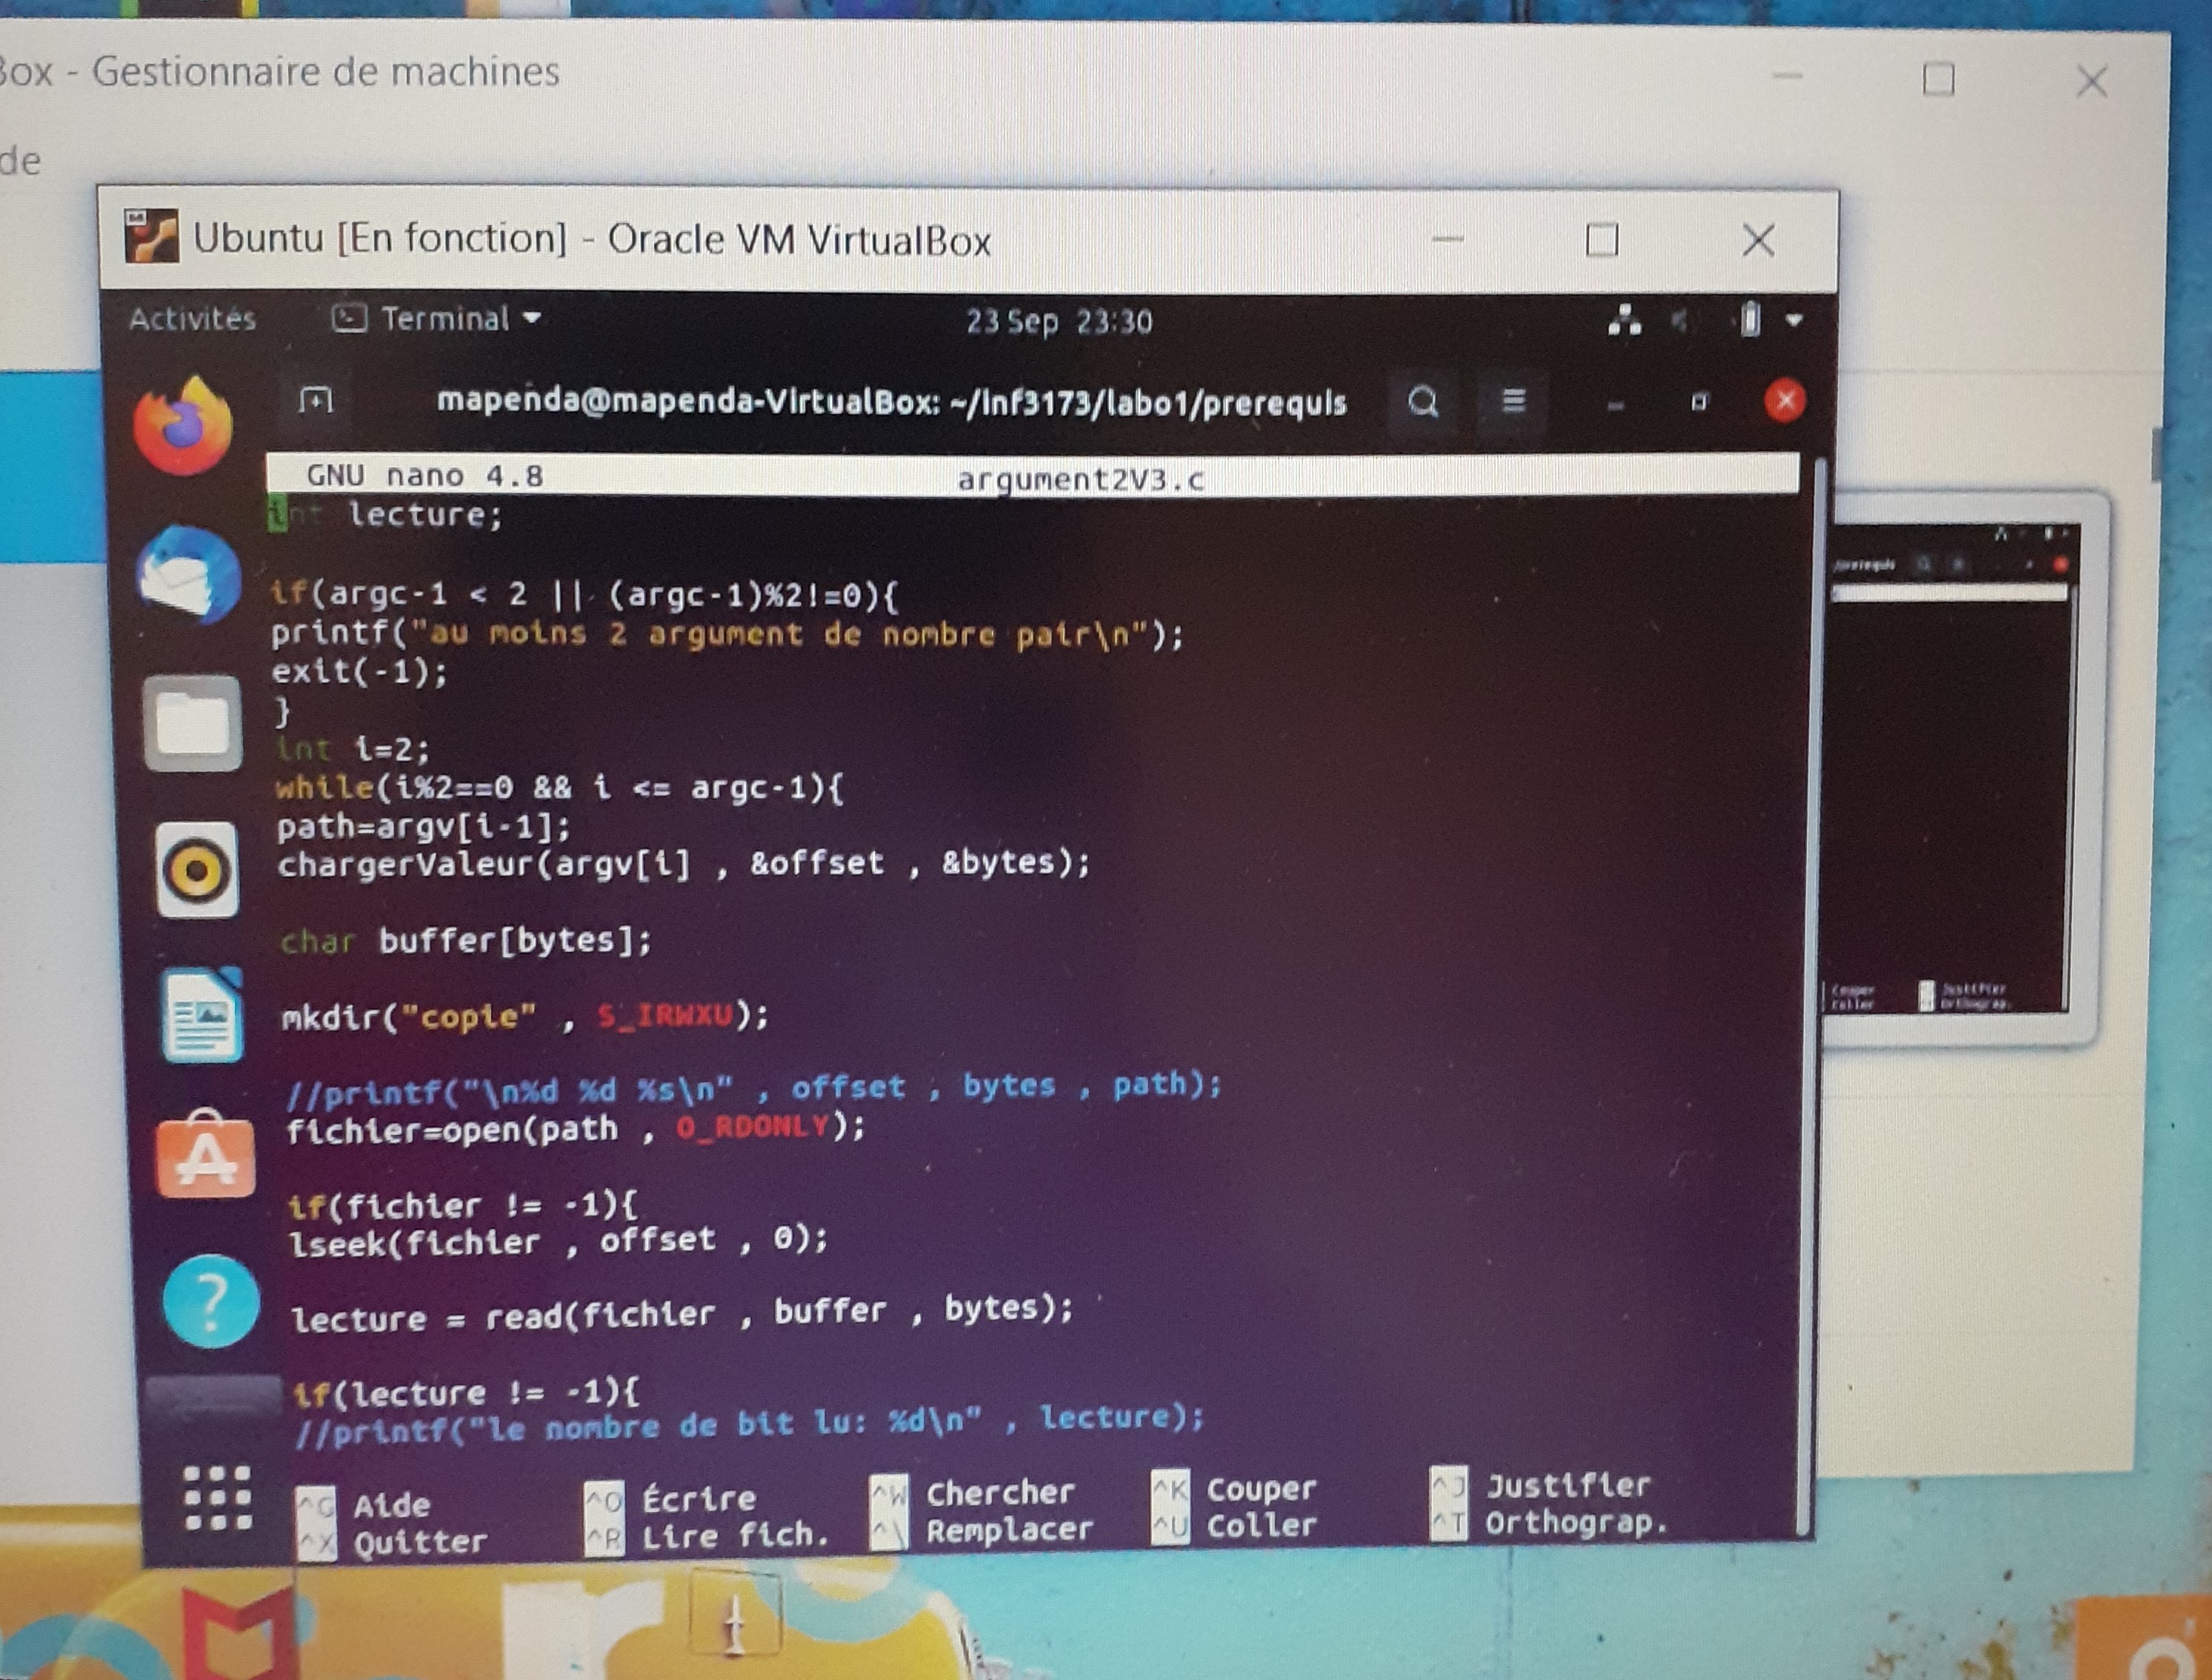Open the terminal hamburger menu
Viewport: 2212px width, 1680px height.
click(x=1513, y=401)
